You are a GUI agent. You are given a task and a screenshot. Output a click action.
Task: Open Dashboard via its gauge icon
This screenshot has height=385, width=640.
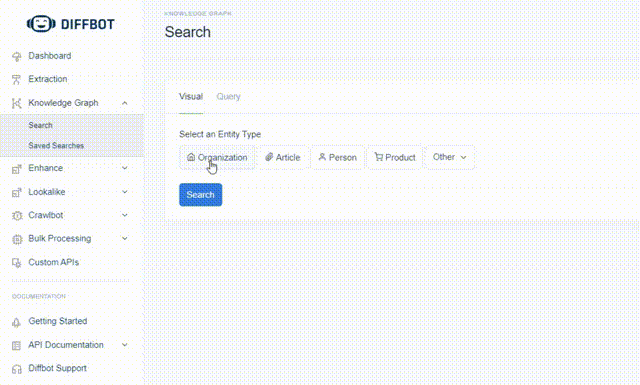coord(17,56)
